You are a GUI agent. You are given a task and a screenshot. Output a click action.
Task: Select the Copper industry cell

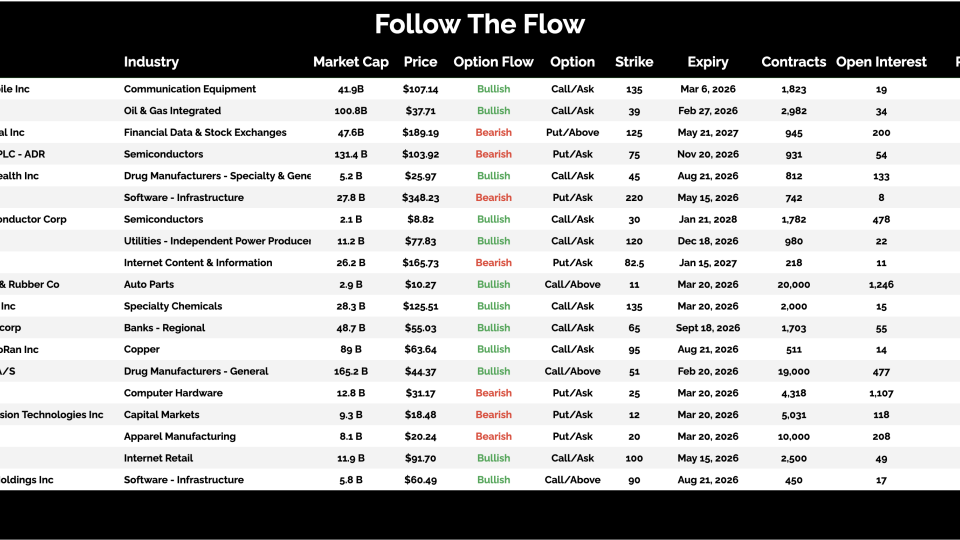142,350
